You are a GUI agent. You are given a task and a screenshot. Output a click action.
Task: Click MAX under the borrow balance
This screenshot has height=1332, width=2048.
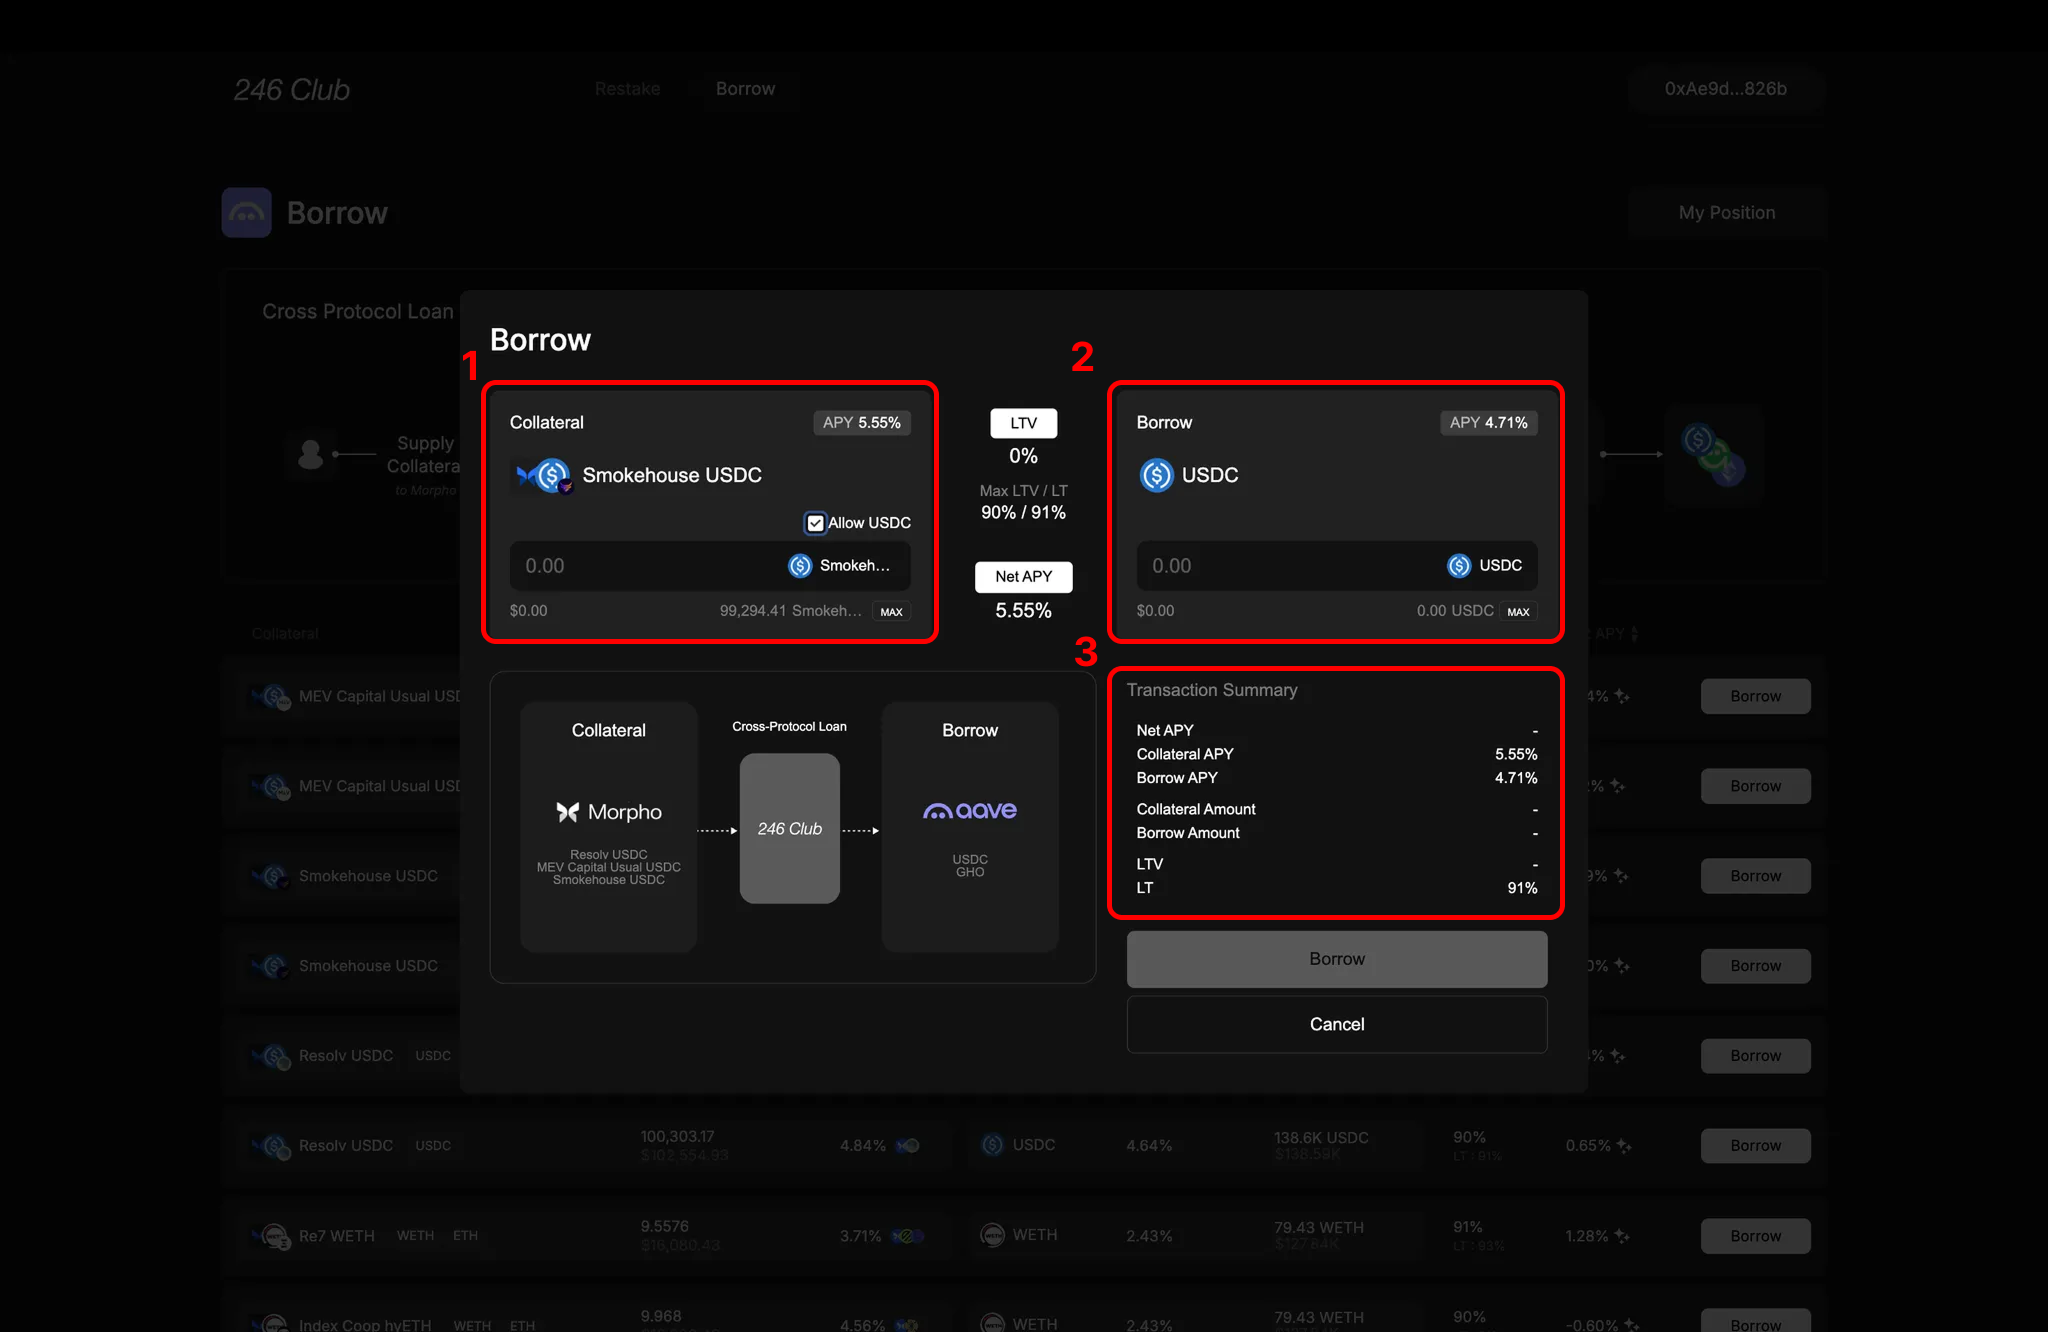point(1518,612)
